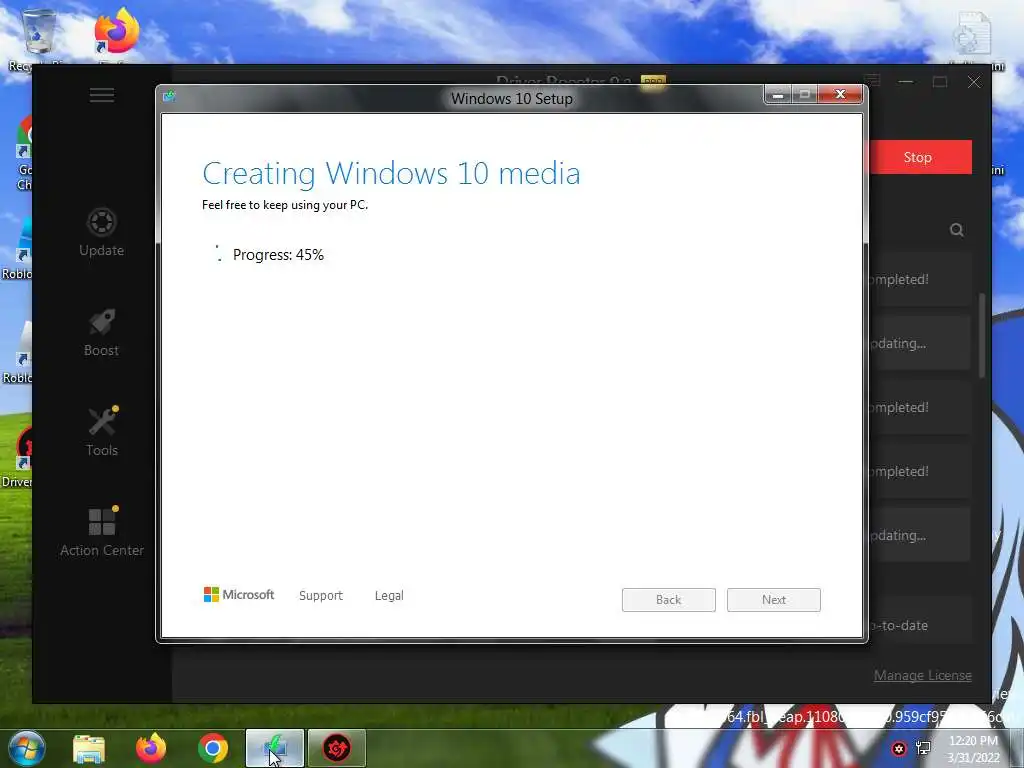Minimize the Driver Booster window

(x=906, y=82)
